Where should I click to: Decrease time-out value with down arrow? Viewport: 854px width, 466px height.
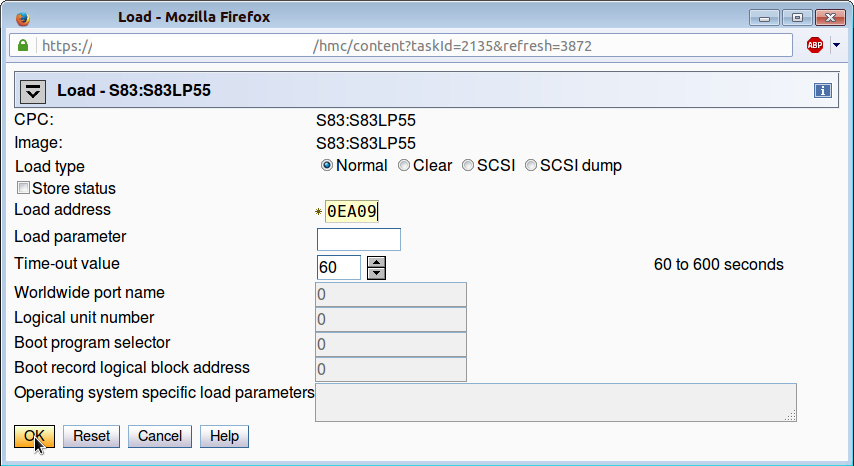tap(376, 273)
